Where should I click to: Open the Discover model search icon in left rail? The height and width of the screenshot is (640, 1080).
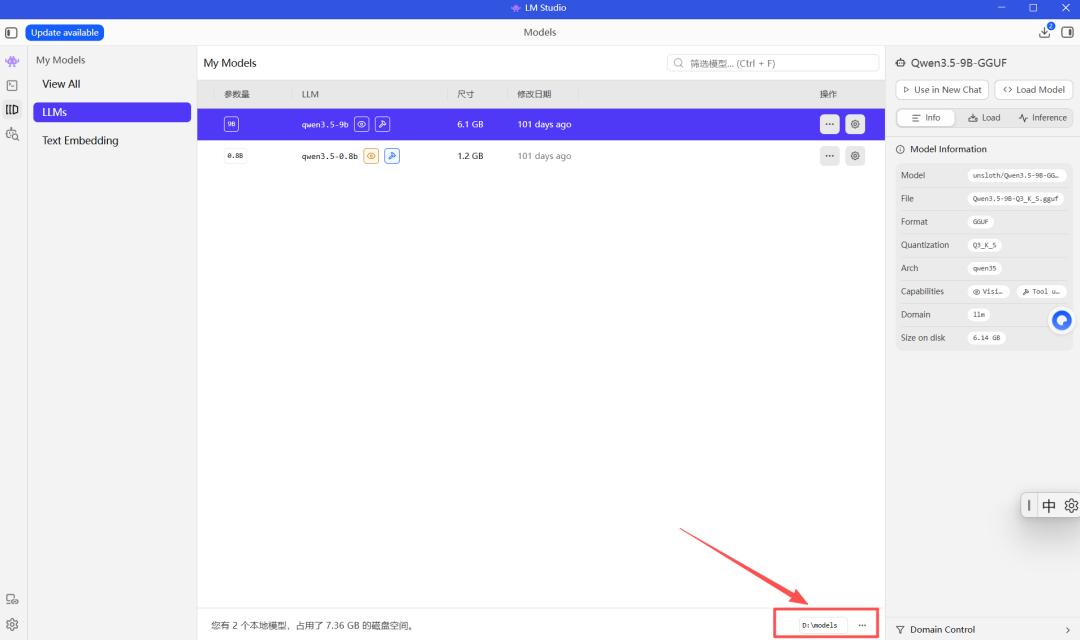click(x=12, y=134)
